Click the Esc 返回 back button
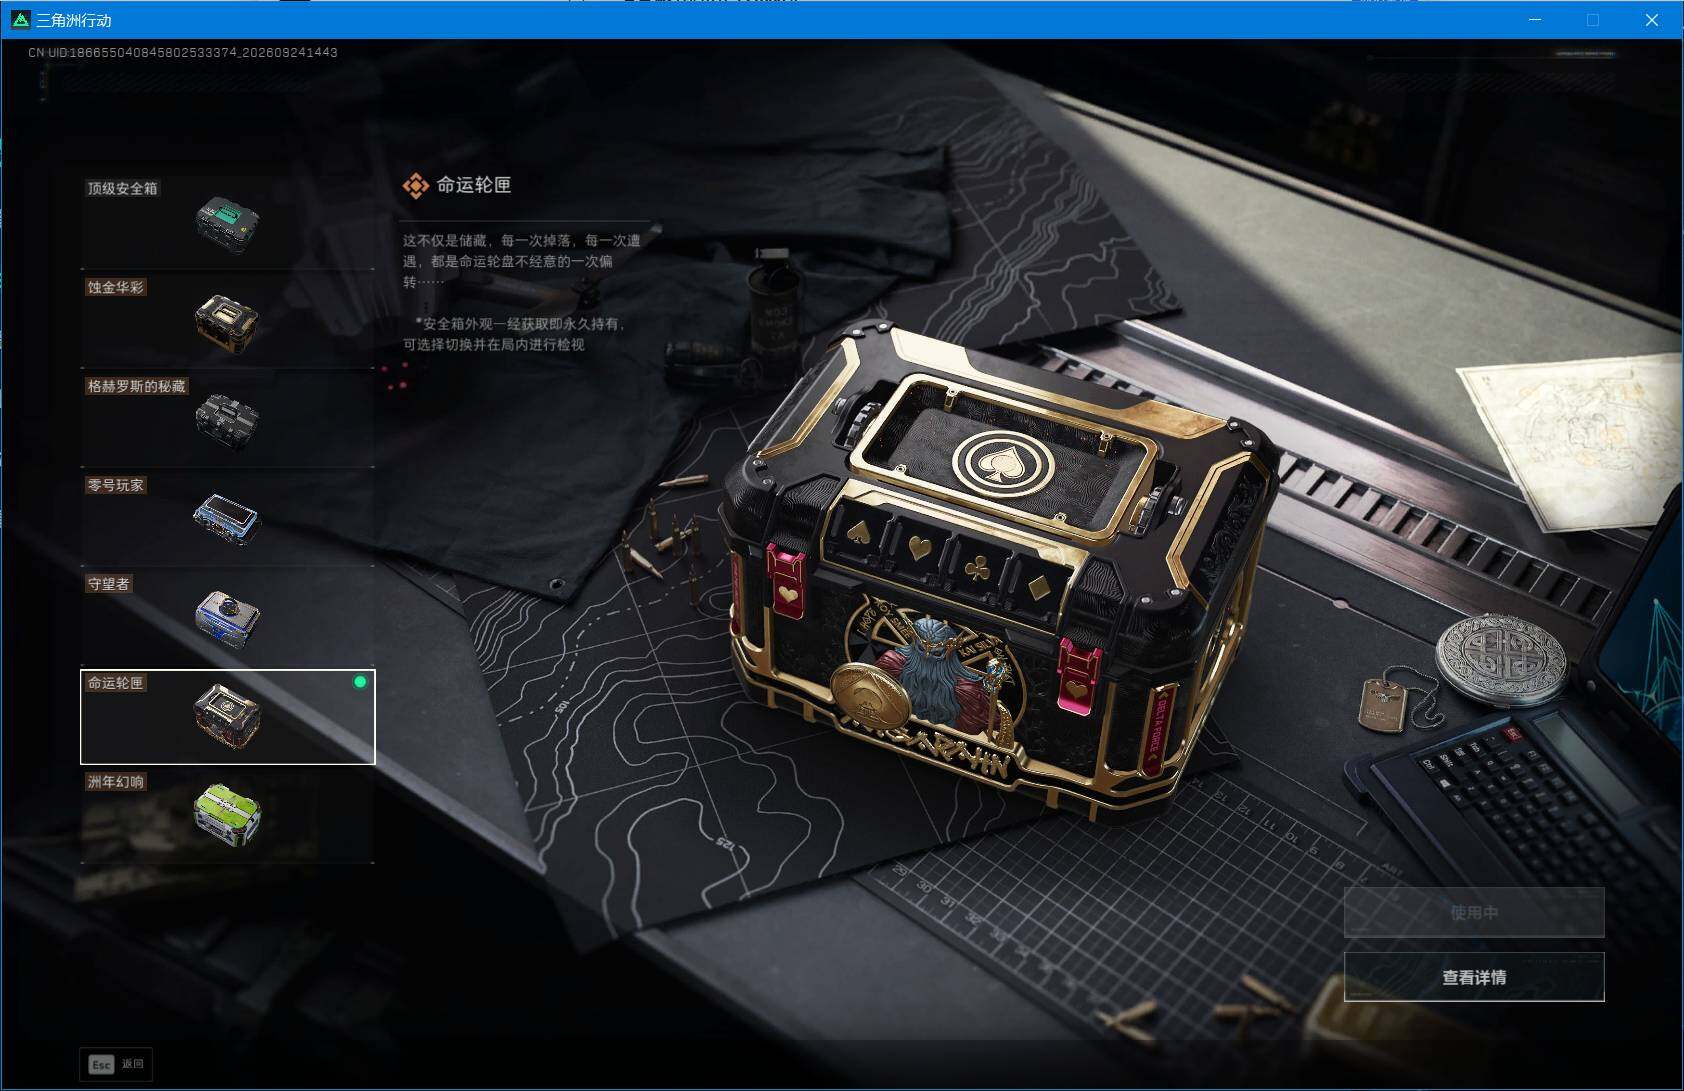The width and height of the screenshot is (1684, 1091). click(117, 1064)
